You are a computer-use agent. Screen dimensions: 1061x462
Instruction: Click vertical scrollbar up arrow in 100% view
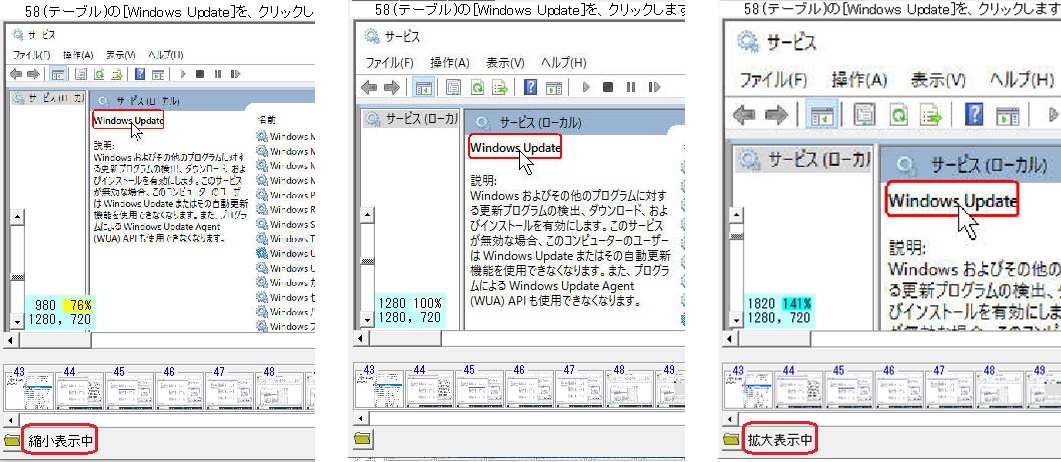[x=366, y=215]
